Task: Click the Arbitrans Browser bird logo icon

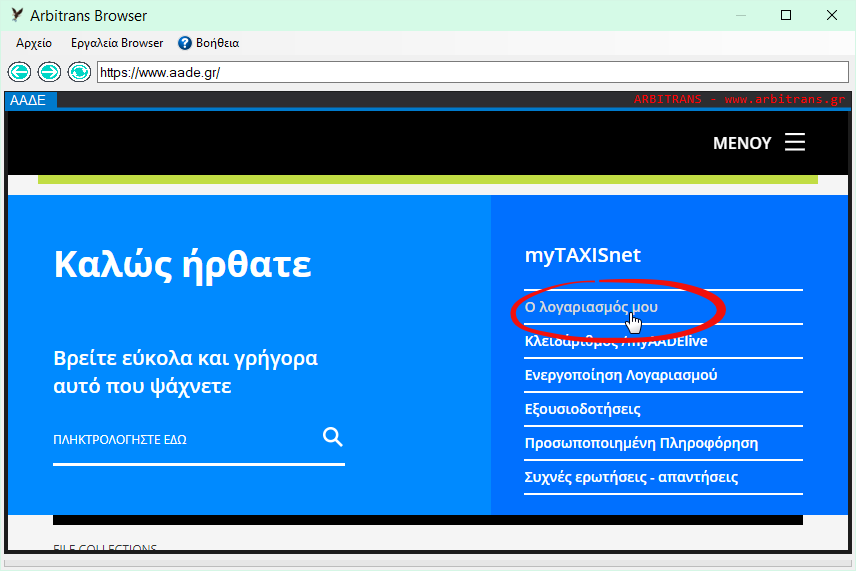Action: click(x=17, y=15)
